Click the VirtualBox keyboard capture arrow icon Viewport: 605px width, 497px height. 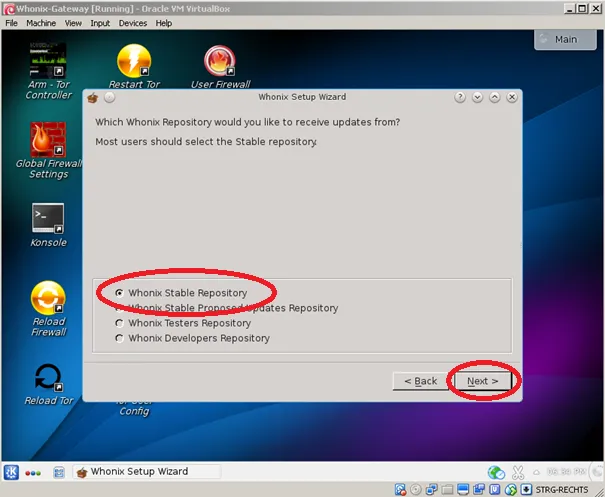click(526, 490)
